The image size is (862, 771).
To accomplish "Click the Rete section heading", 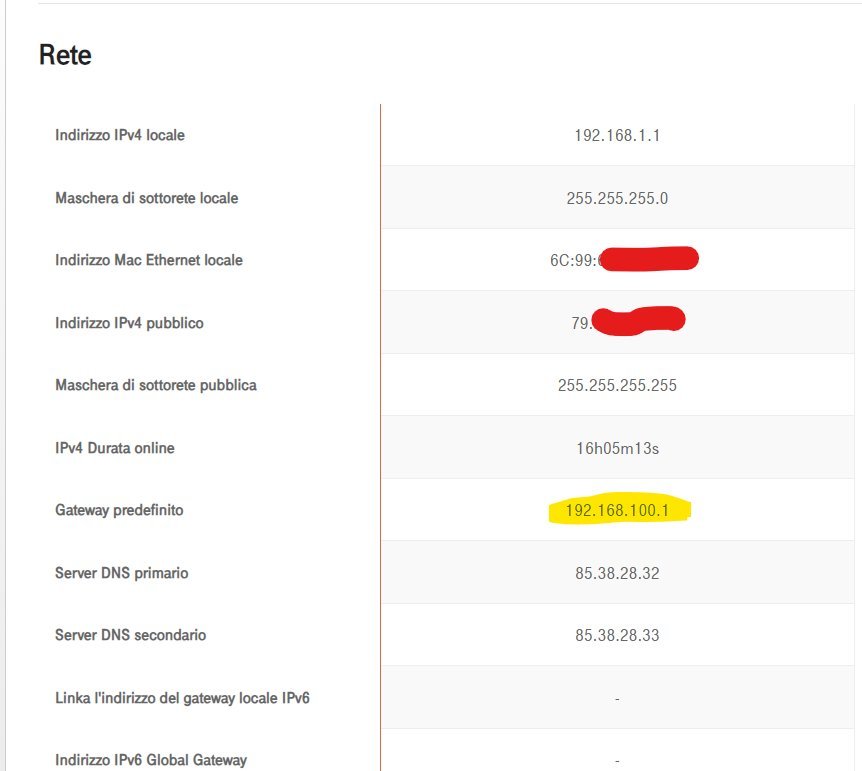I will point(65,55).
